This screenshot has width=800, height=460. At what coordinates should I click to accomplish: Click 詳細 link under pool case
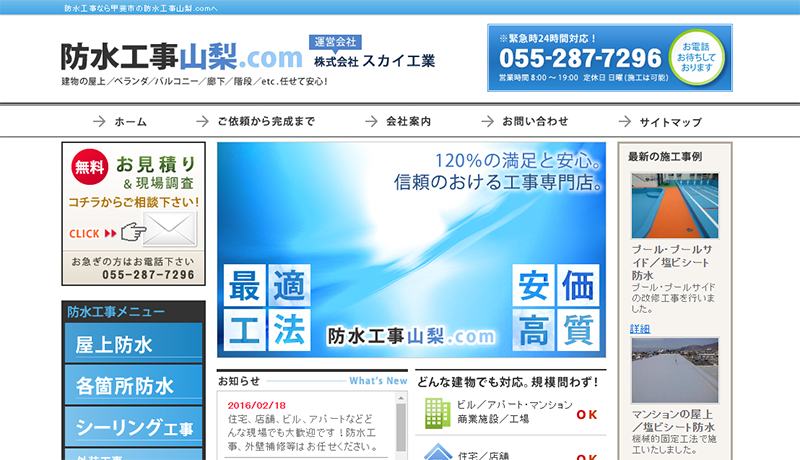coord(640,329)
